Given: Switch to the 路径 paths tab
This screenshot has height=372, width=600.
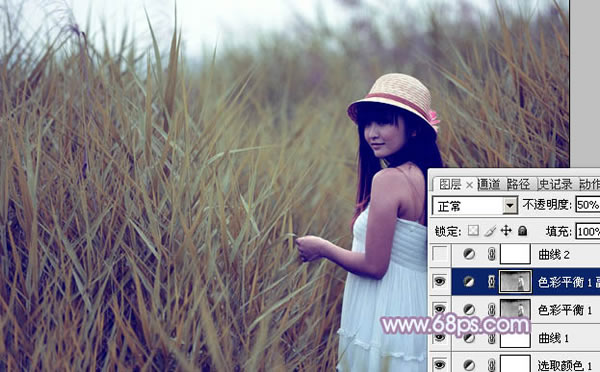Looking at the screenshot, I should tap(518, 184).
